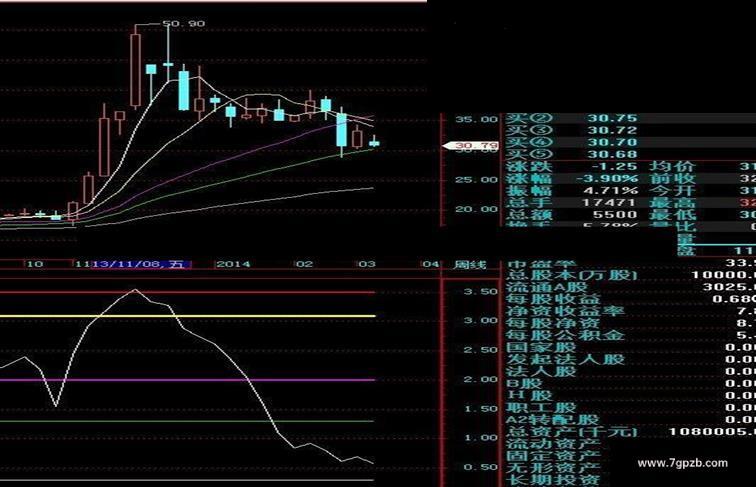Click the 国家股 row
The width and height of the screenshot is (756, 487).
click(x=630, y=347)
